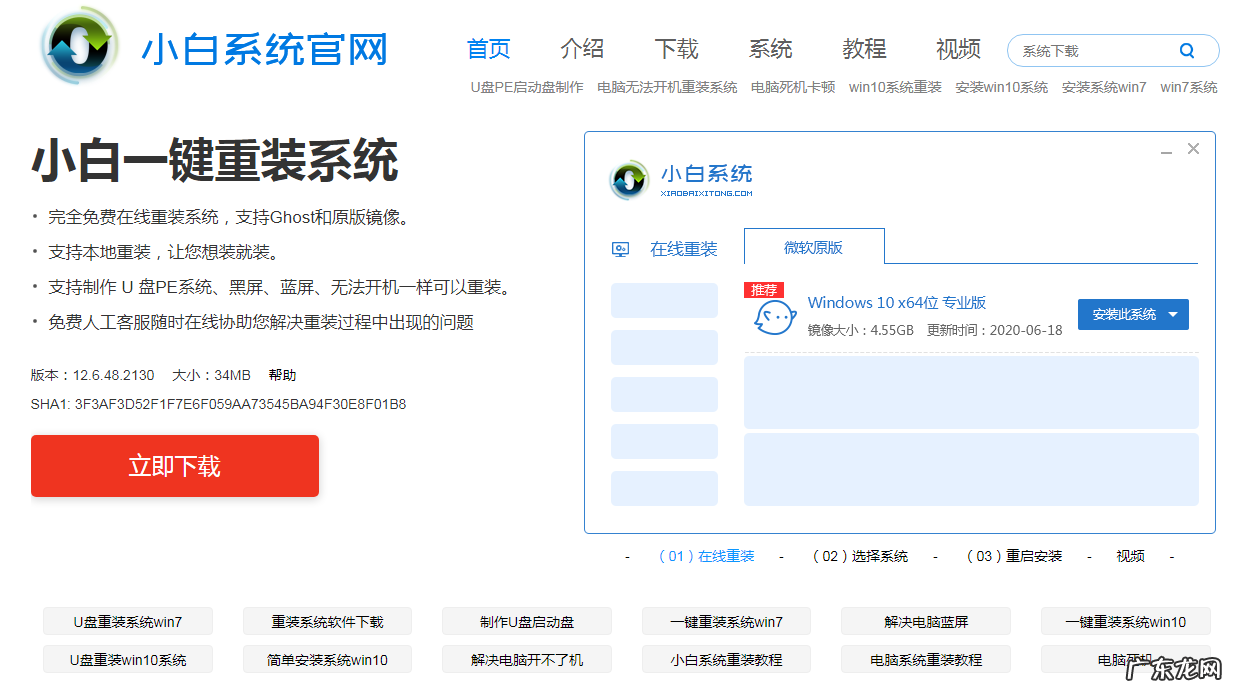1260x698 pixels.
Task: Open the U盘PE启动盘制作 link
Action: tap(527, 87)
